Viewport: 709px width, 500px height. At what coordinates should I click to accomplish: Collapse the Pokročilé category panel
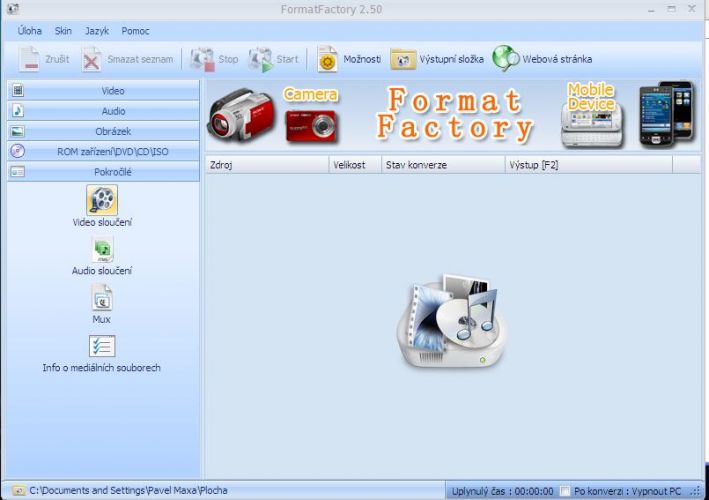pyautogui.click(x=104, y=172)
